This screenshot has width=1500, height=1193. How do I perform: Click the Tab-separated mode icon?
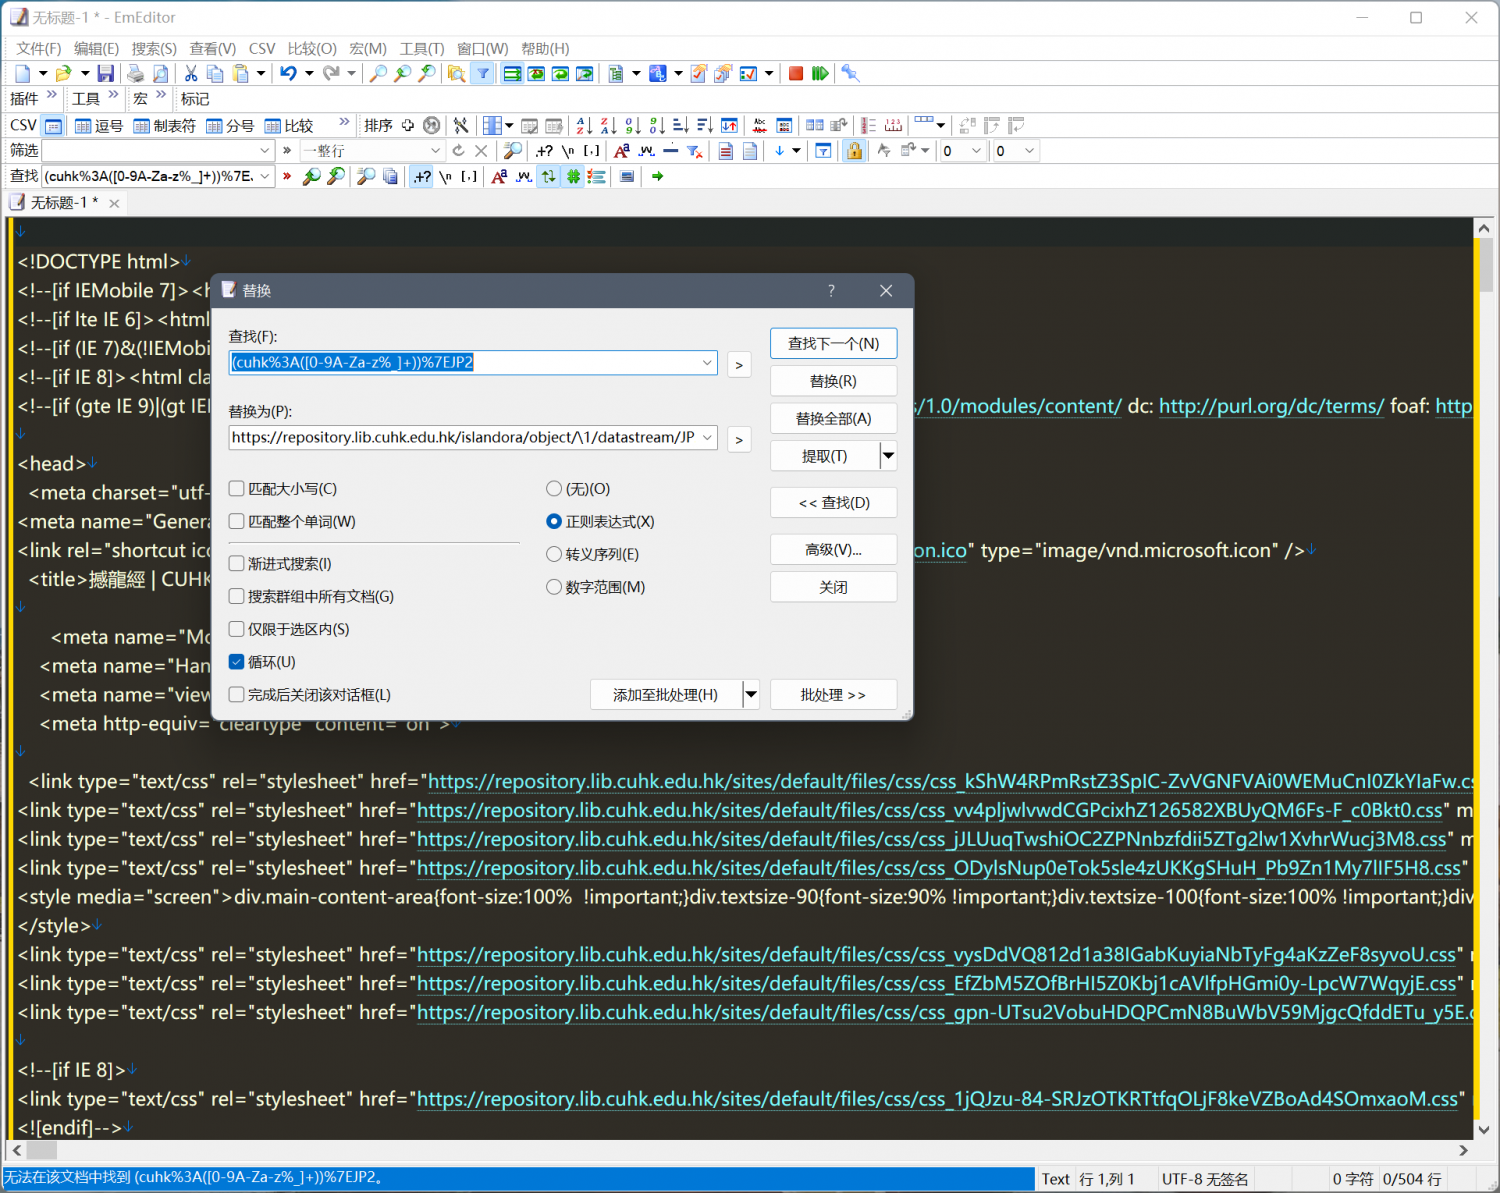point(165,125)
